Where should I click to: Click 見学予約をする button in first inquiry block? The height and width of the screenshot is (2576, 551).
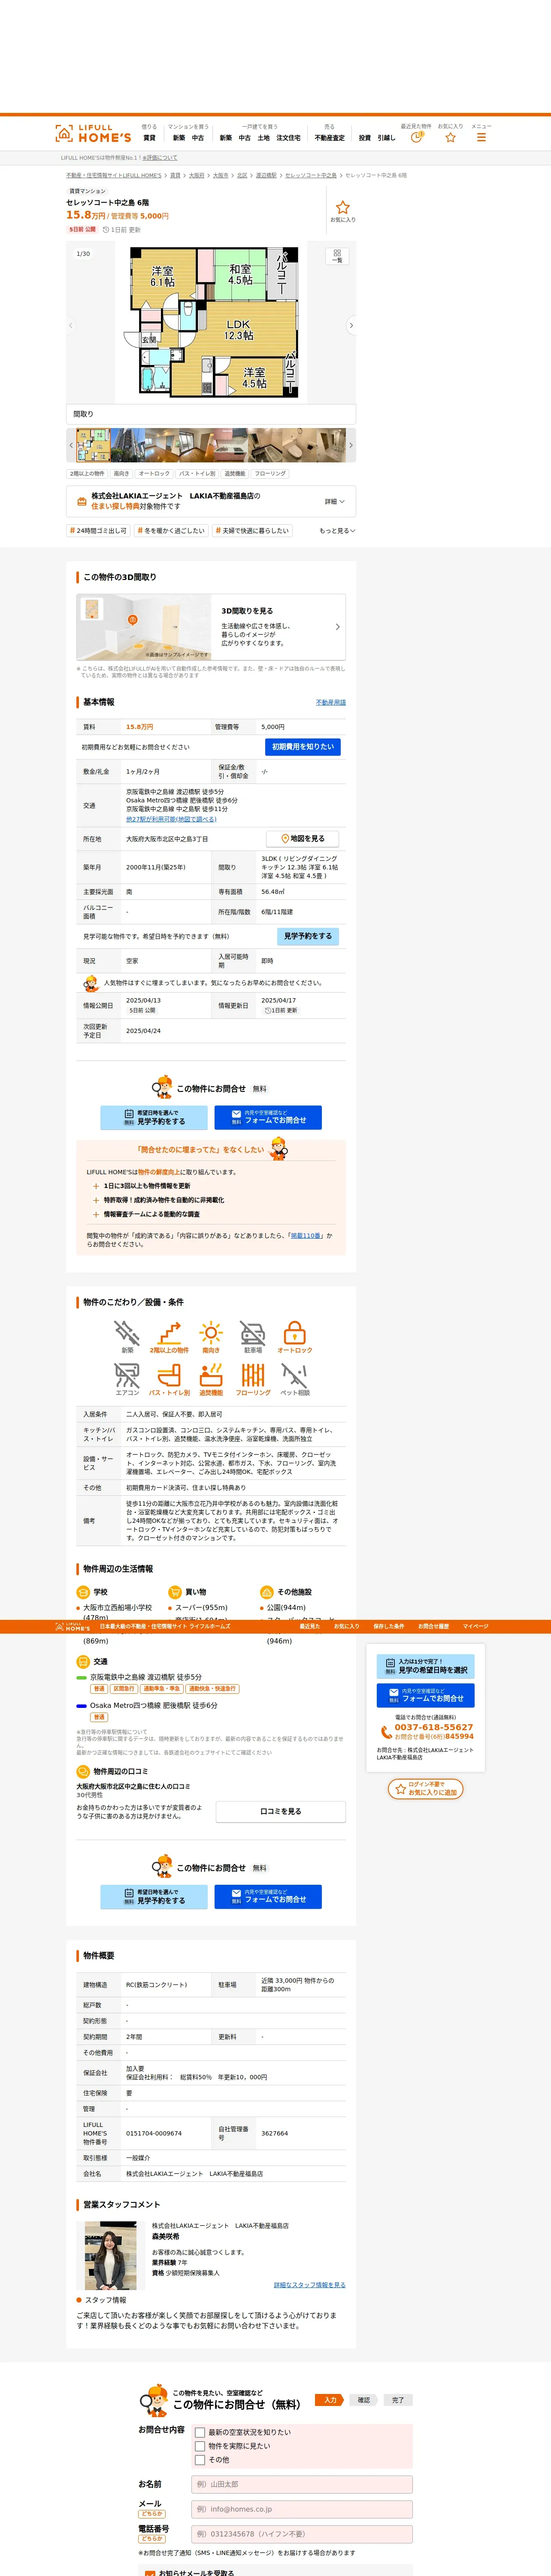[154, 1118]
